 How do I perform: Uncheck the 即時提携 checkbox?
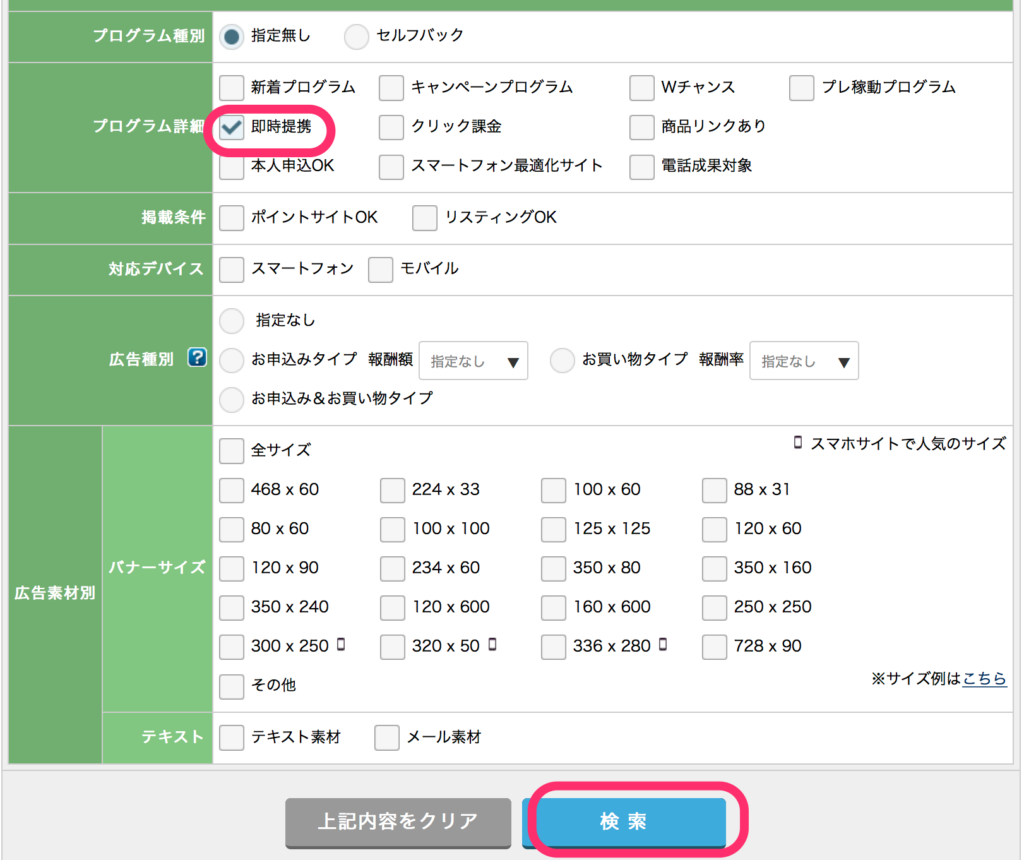tap(232, 127)
